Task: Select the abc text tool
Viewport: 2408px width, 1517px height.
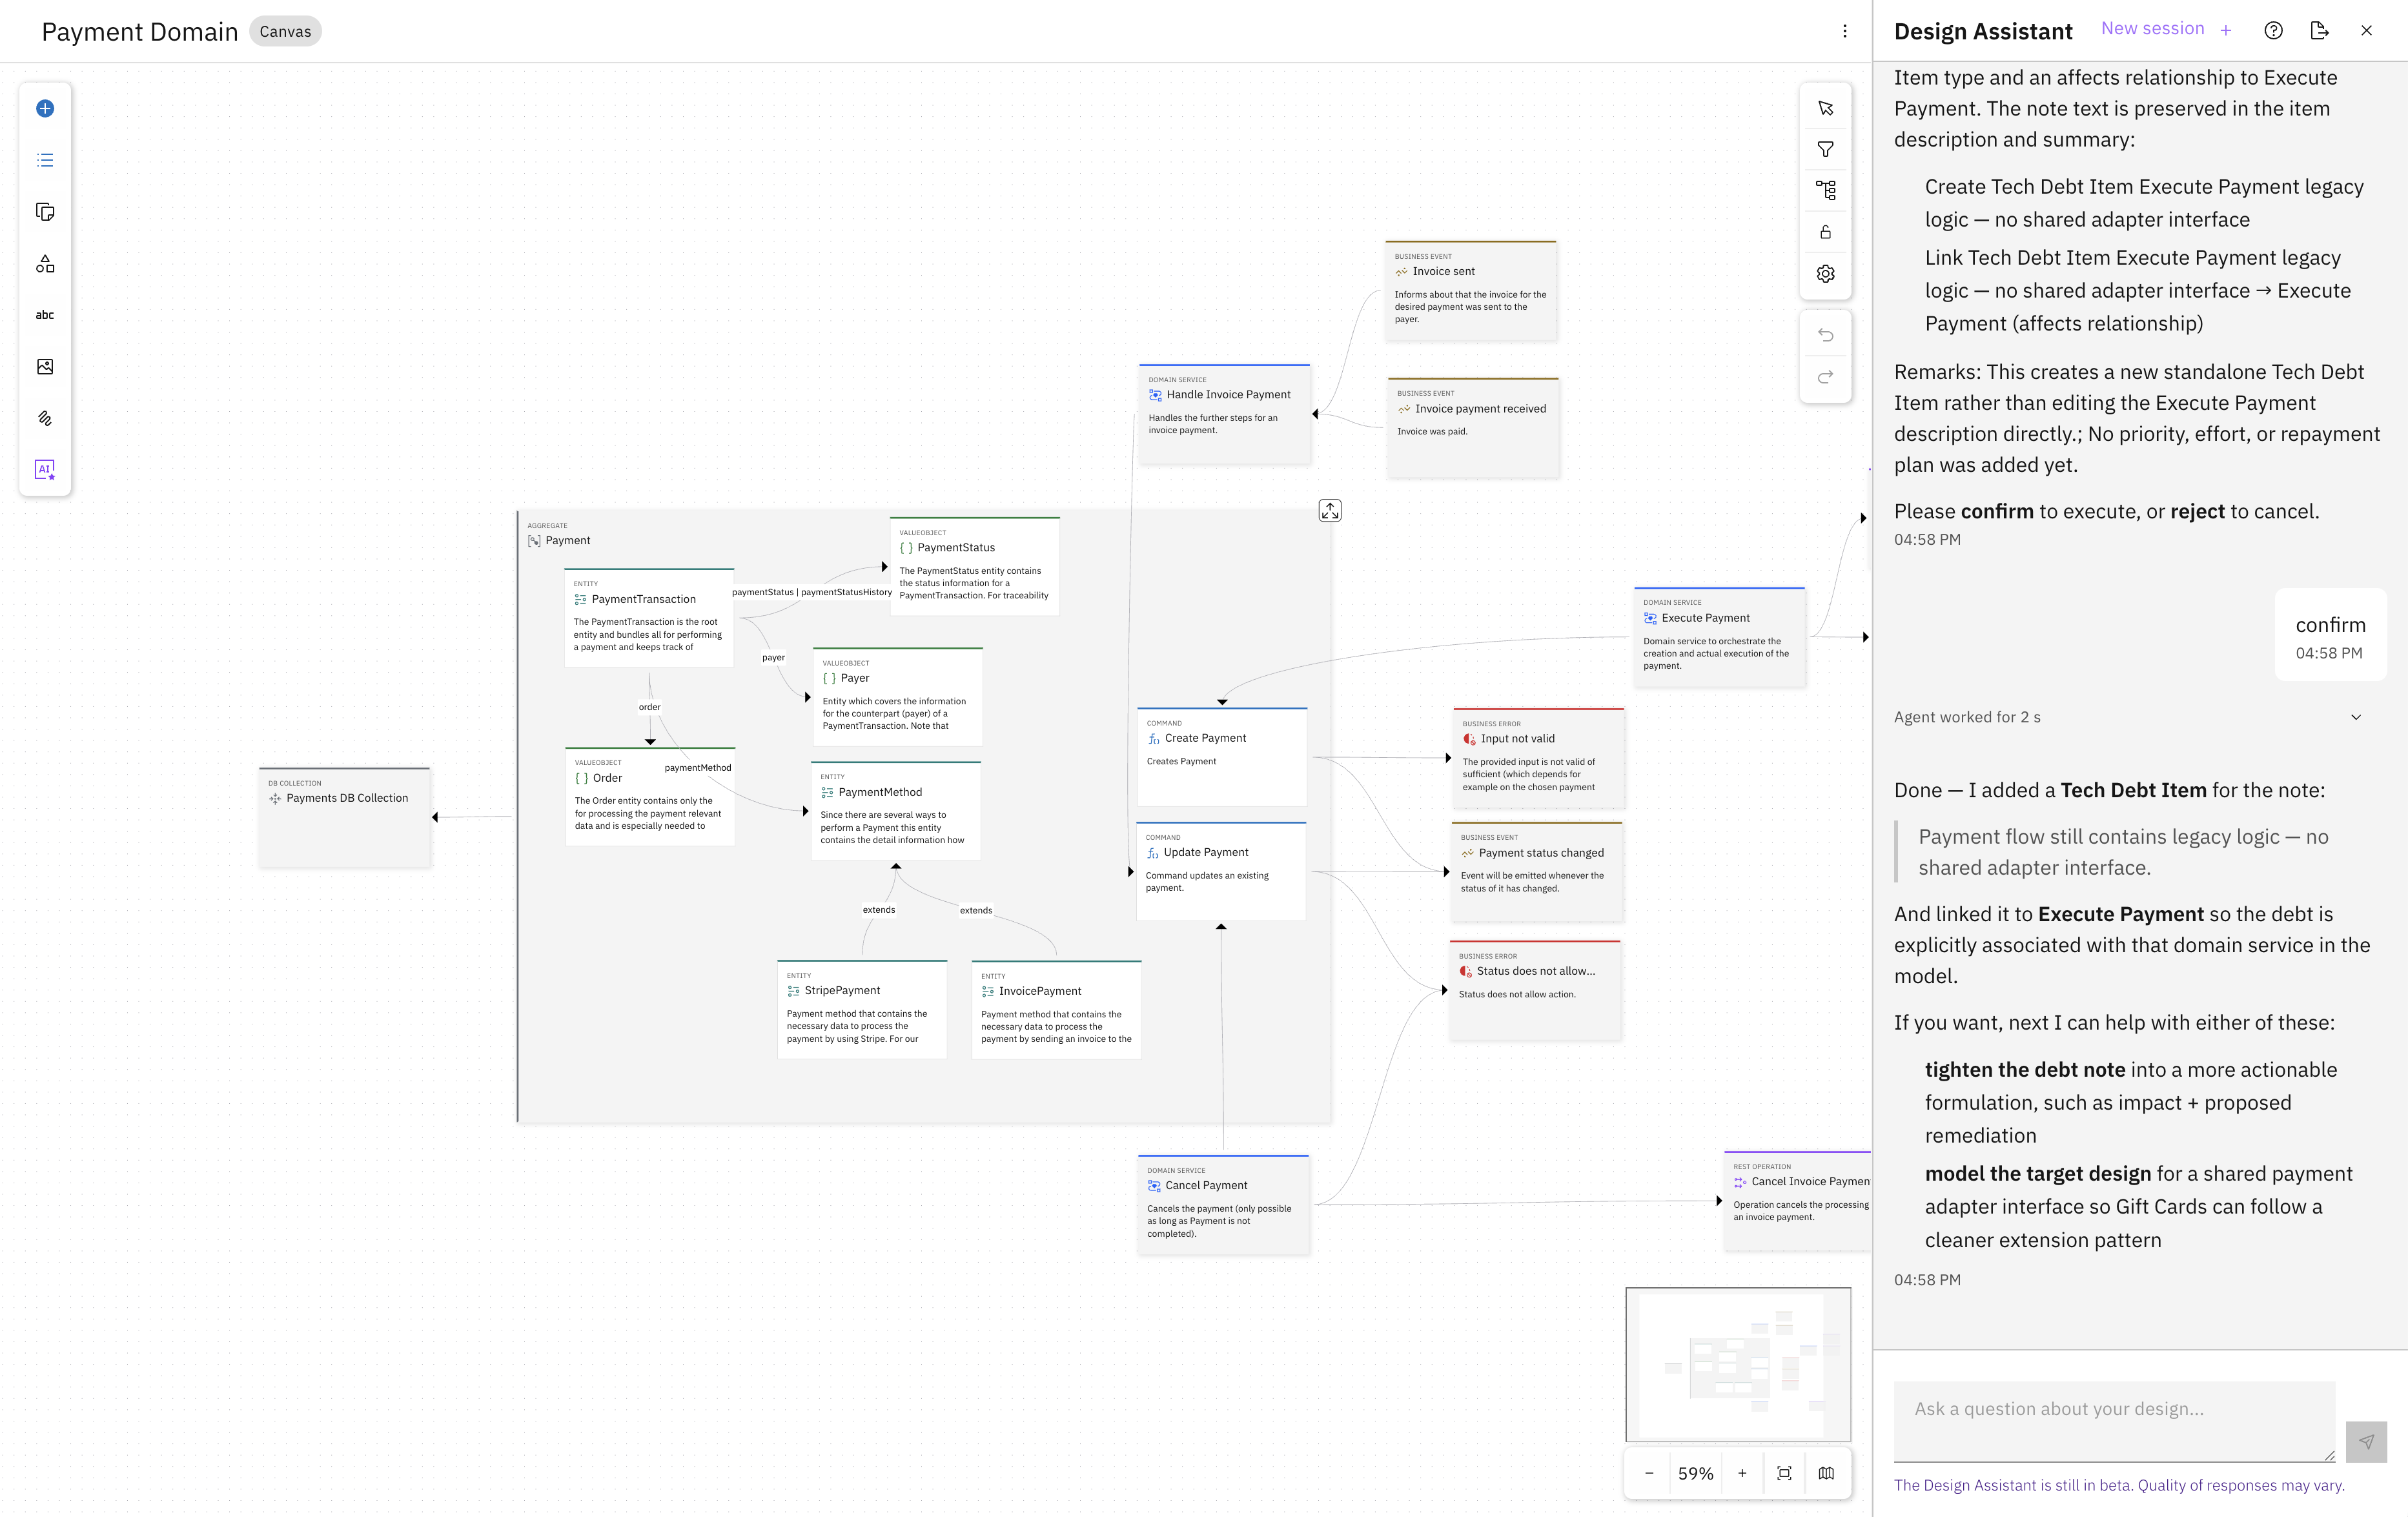Action: [x=45, y=315]
